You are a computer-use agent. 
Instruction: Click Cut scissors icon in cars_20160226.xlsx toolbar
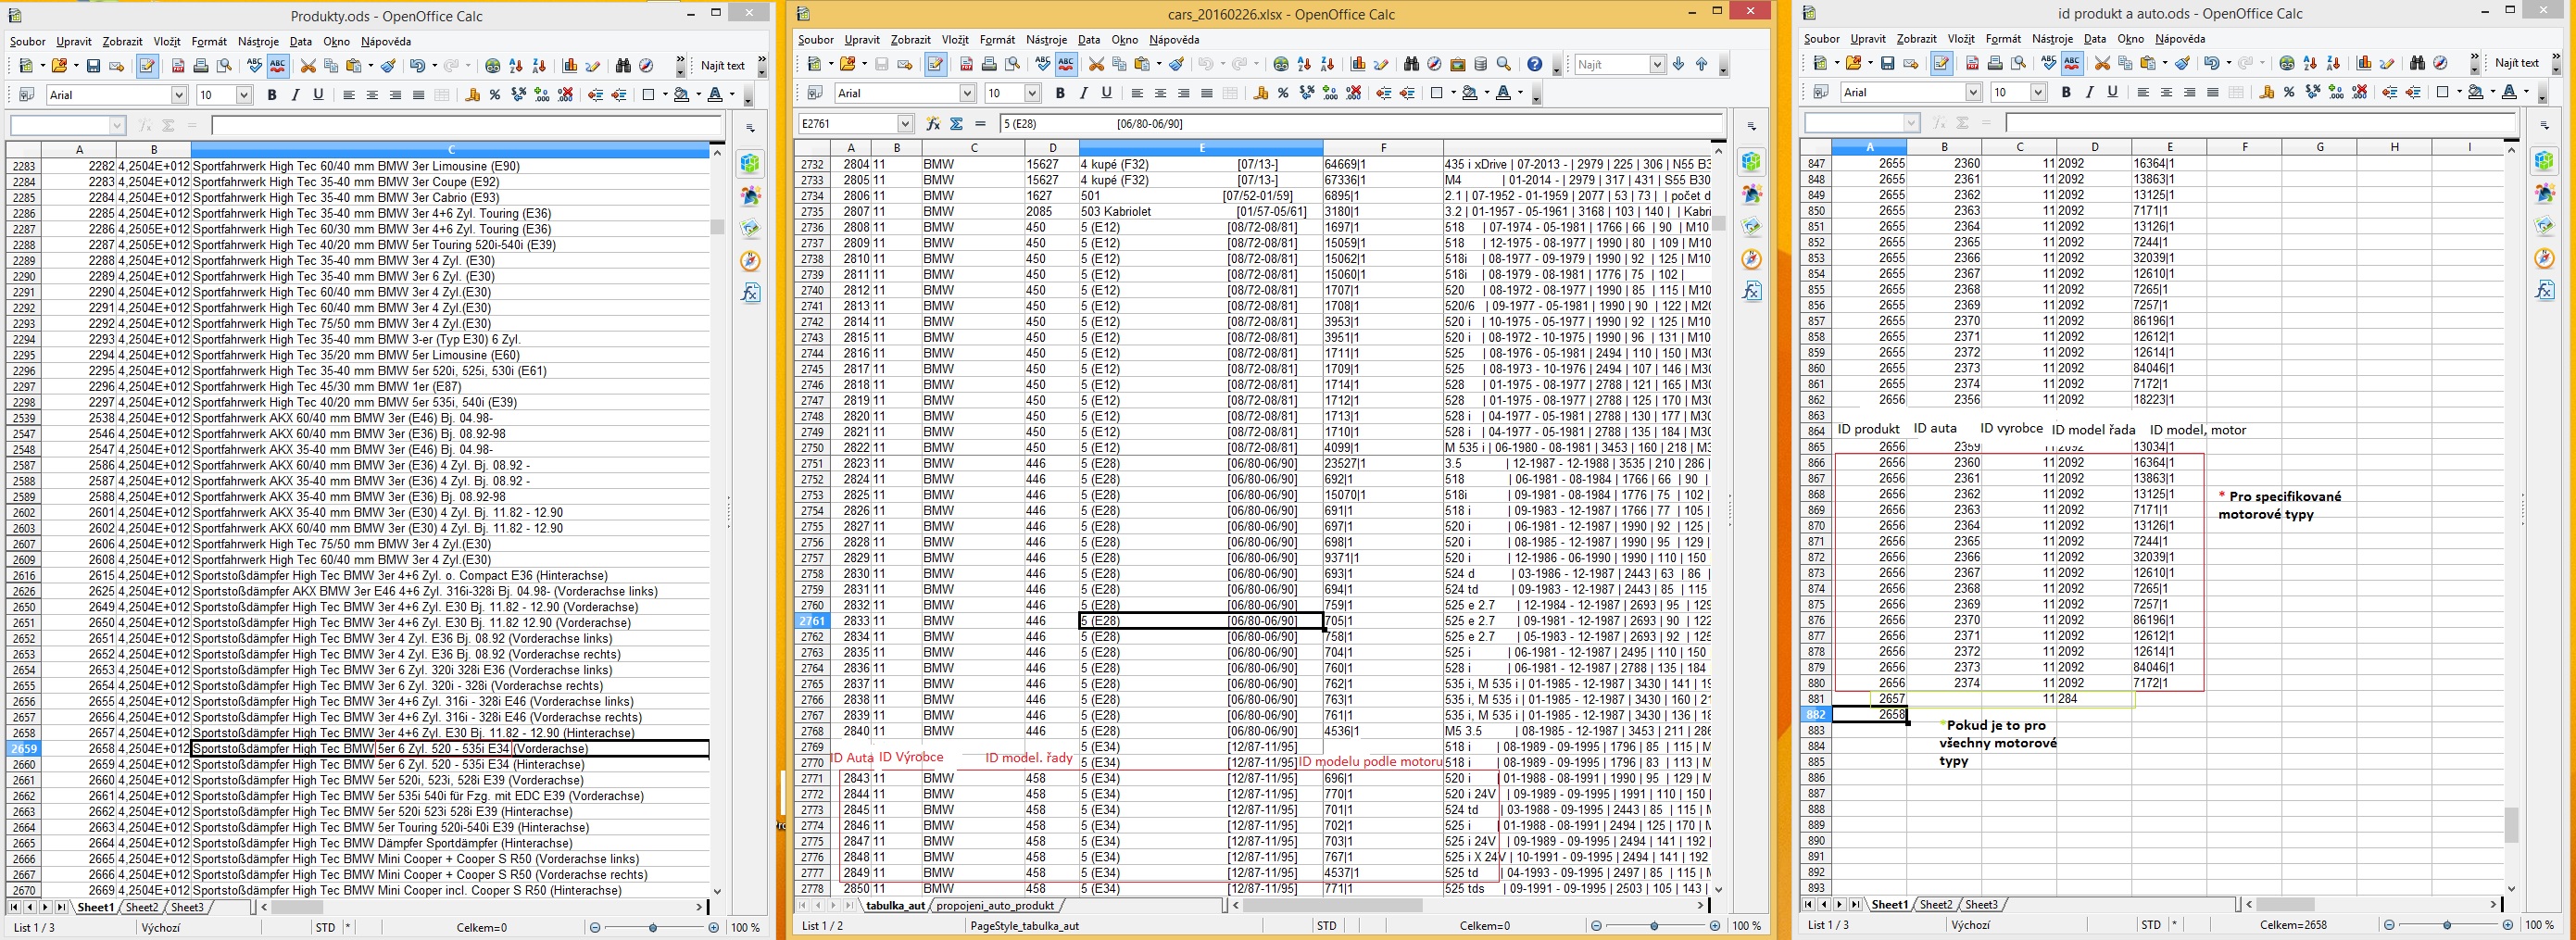point(1096,64)
